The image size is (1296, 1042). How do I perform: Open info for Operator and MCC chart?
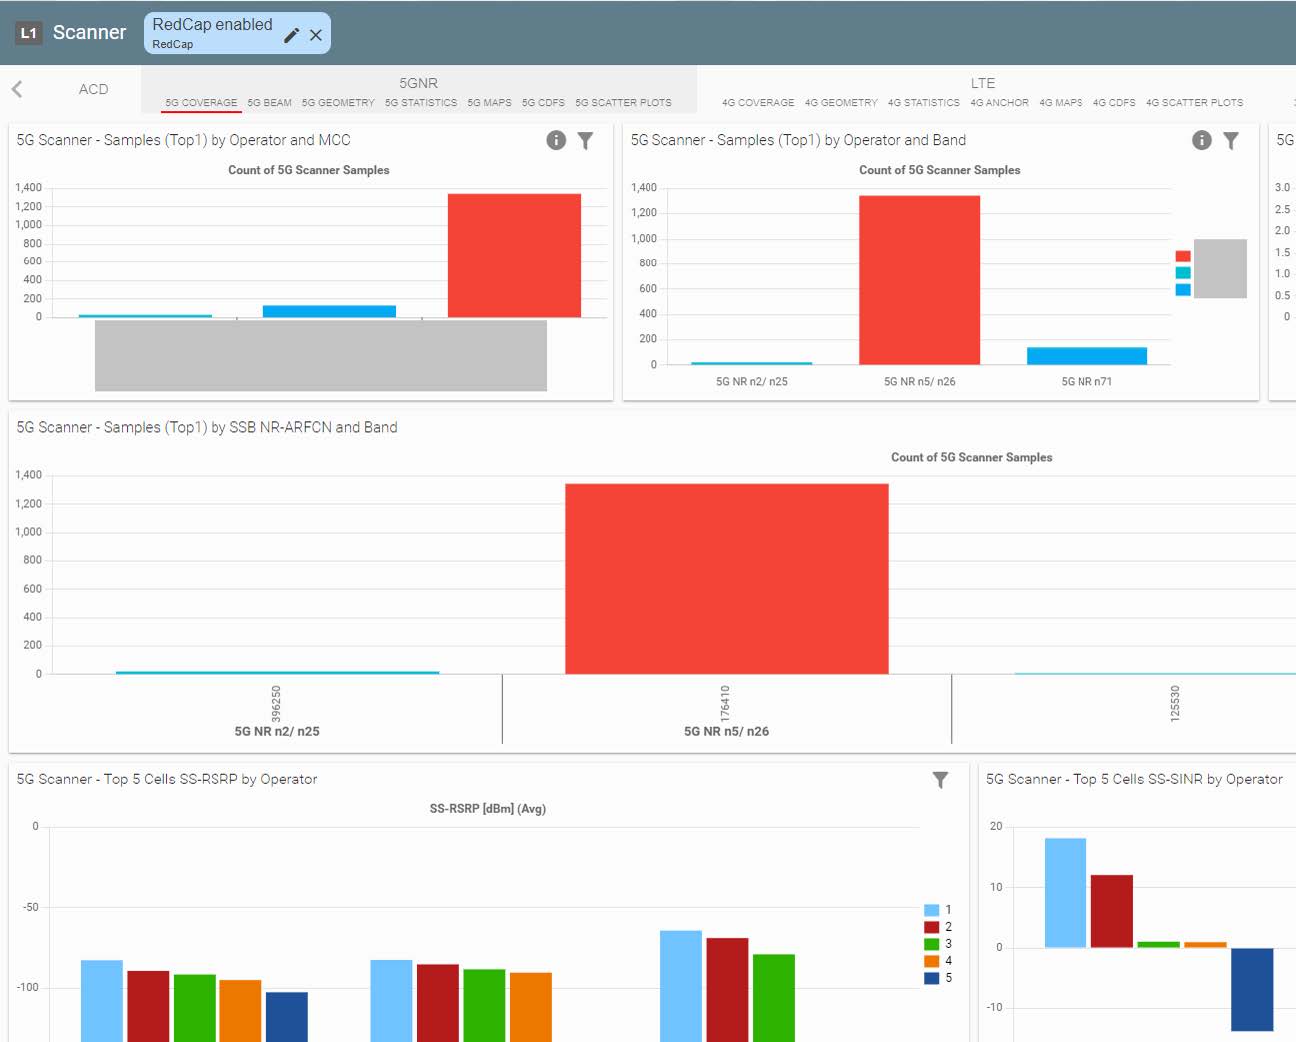[556, 141]
